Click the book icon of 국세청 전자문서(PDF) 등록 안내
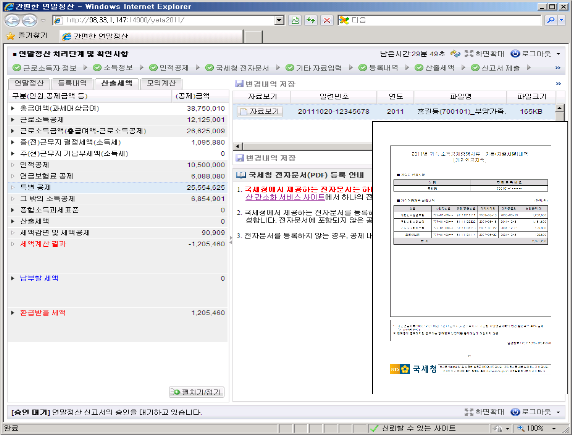 [x=241, y=175]
